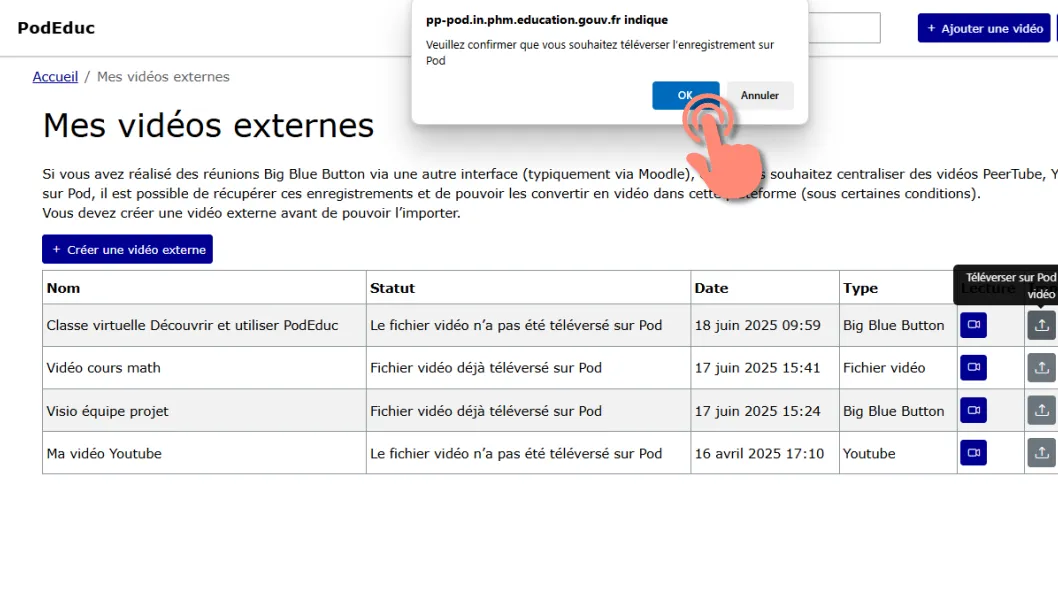Click status cell of Ma vidéo Youtube
Image resolution: width=1058 pixels, height=595 pixels.
528,453
